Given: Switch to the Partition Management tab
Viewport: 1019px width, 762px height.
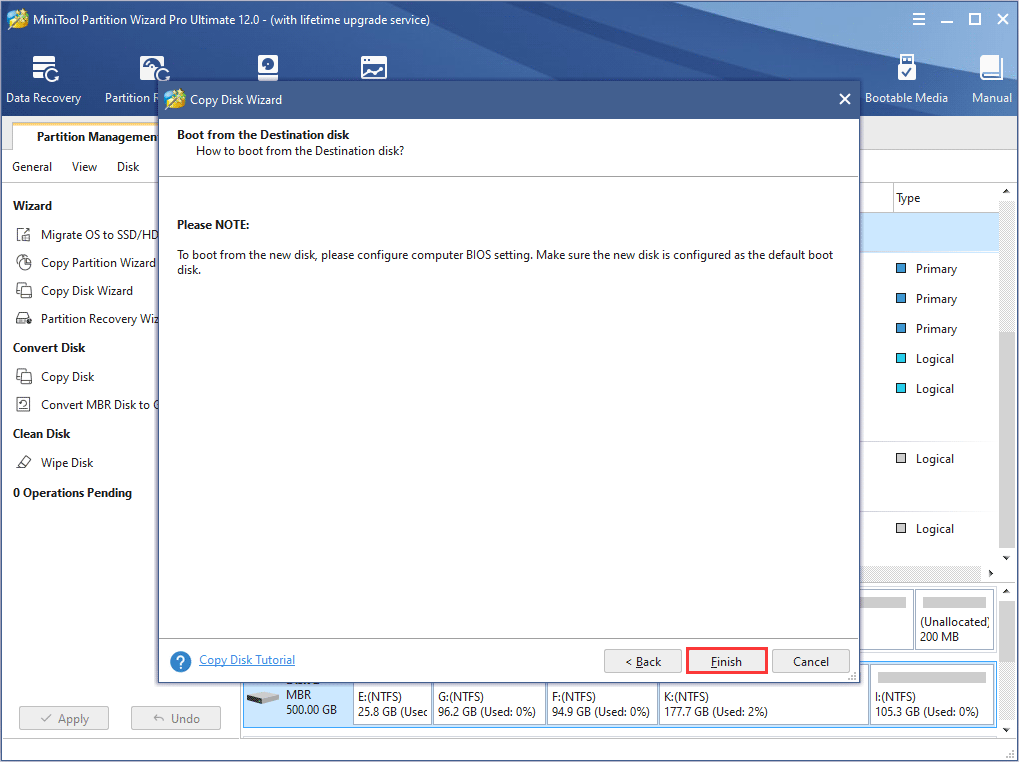Looking at the screenshot, I should point(86,136).
